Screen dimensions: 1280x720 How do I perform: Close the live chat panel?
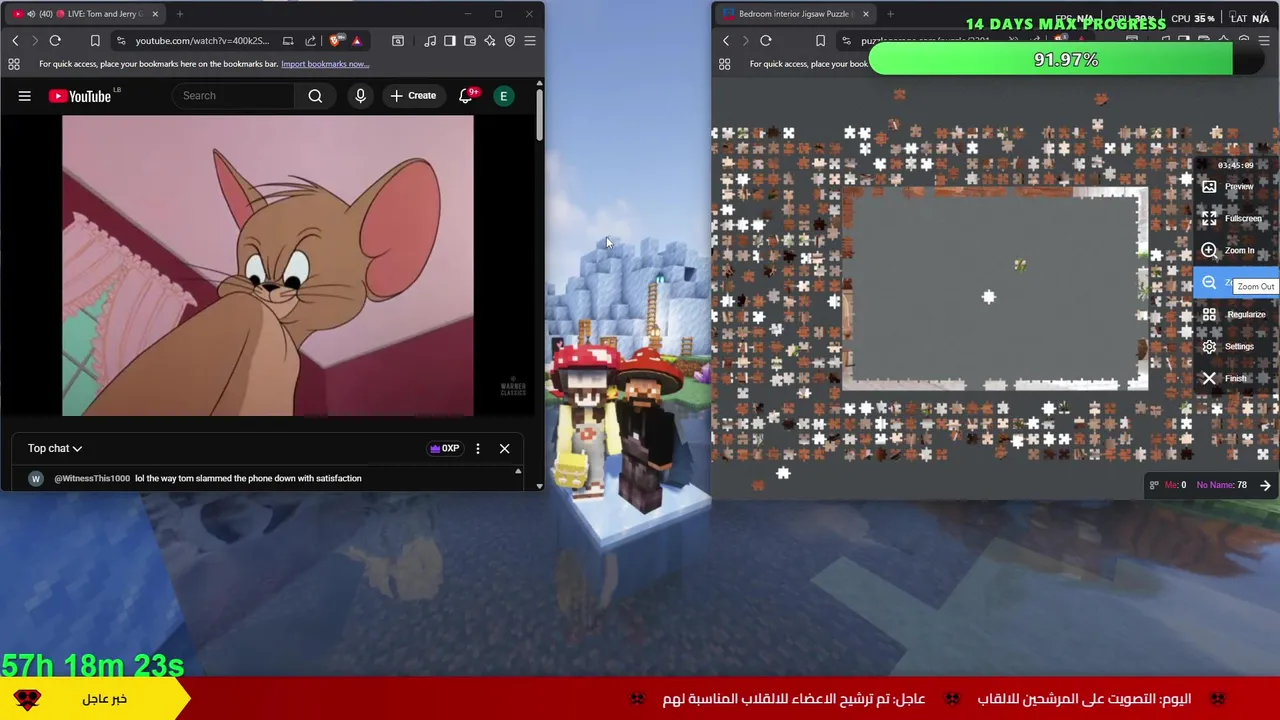[504, 449]
